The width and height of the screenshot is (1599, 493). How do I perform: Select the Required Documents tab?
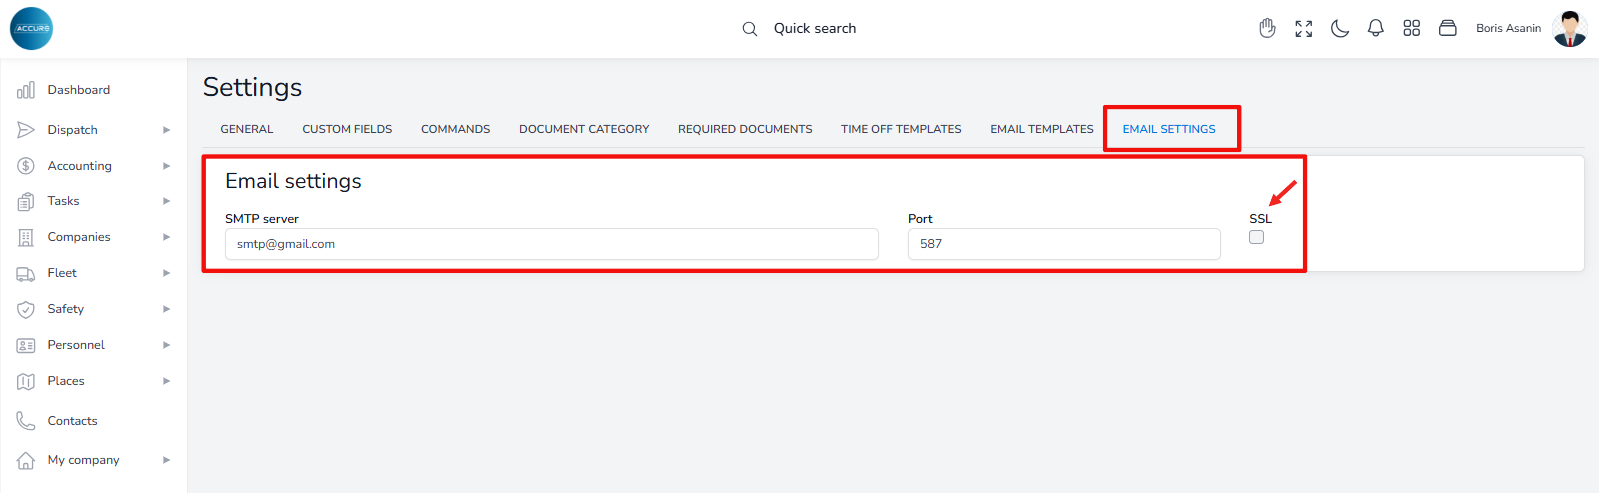coord(745,129)
